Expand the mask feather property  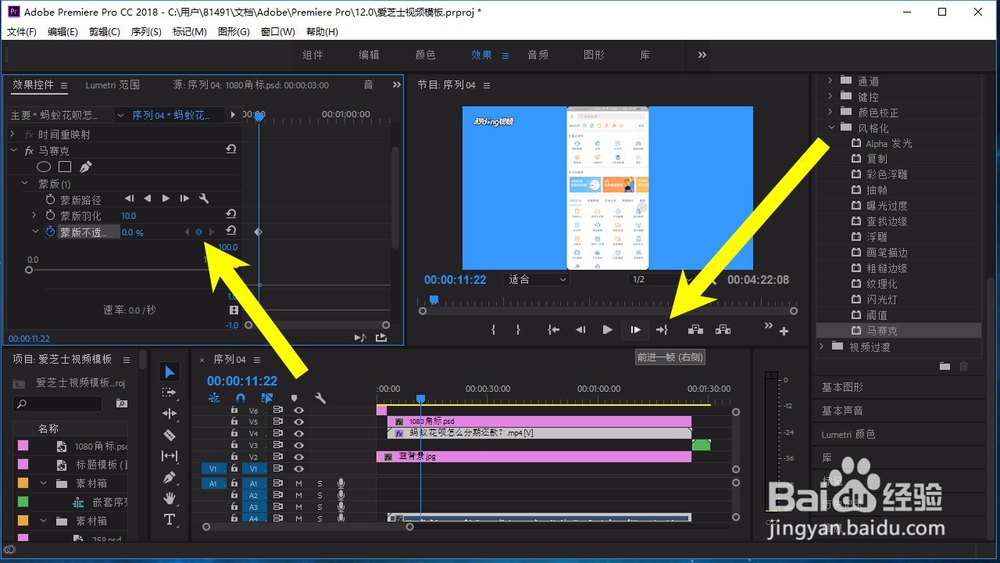[x=35, y=216]
